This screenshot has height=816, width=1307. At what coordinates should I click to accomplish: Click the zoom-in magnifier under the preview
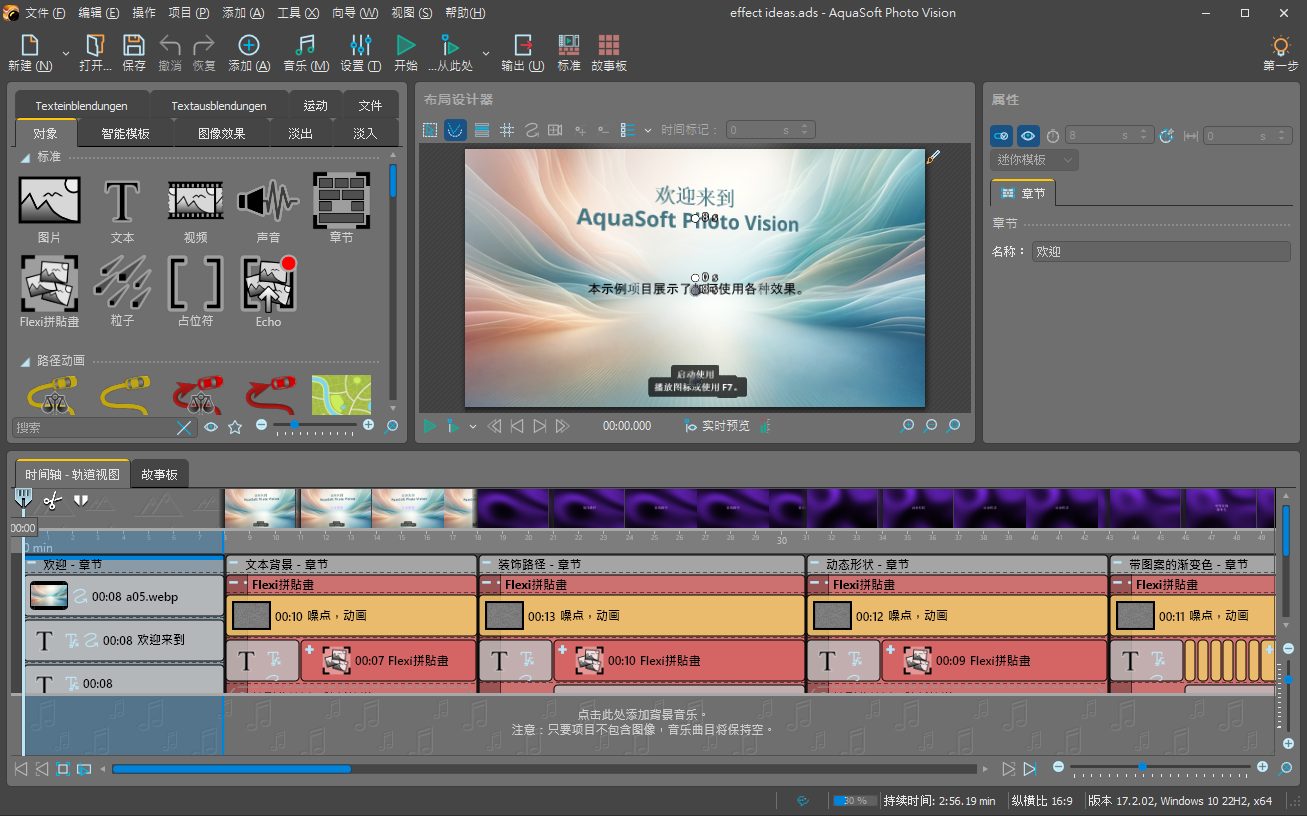tap(907, 426)
